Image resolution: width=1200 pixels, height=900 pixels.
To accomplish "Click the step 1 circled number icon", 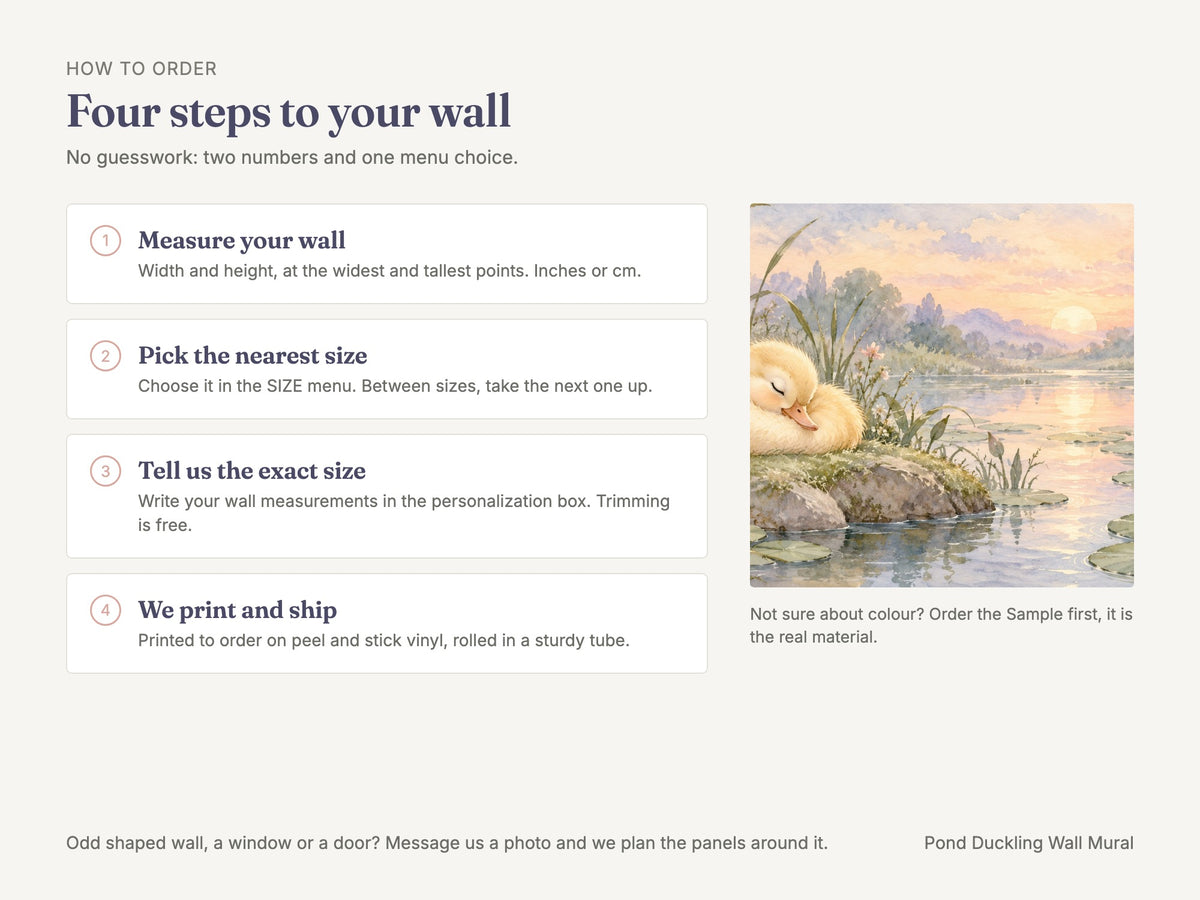I will tap(106, 241).
